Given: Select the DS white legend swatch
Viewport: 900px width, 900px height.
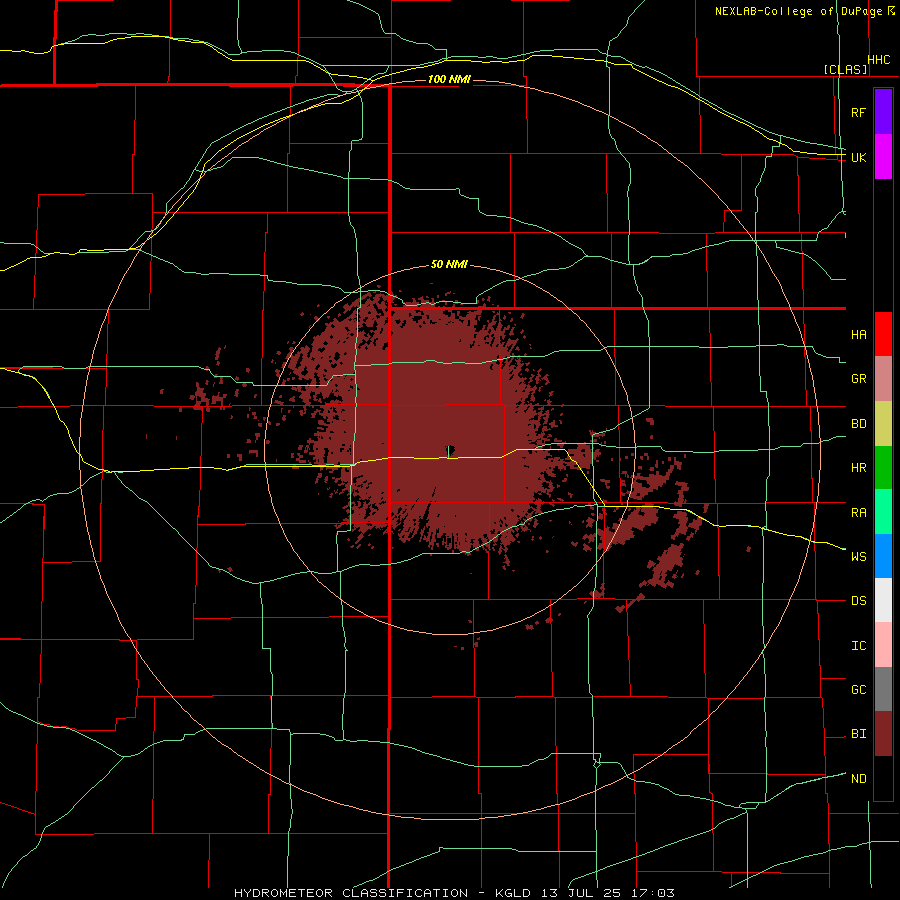Looking at the screenshot, I should pyautogui.click(x=883, y=600).
